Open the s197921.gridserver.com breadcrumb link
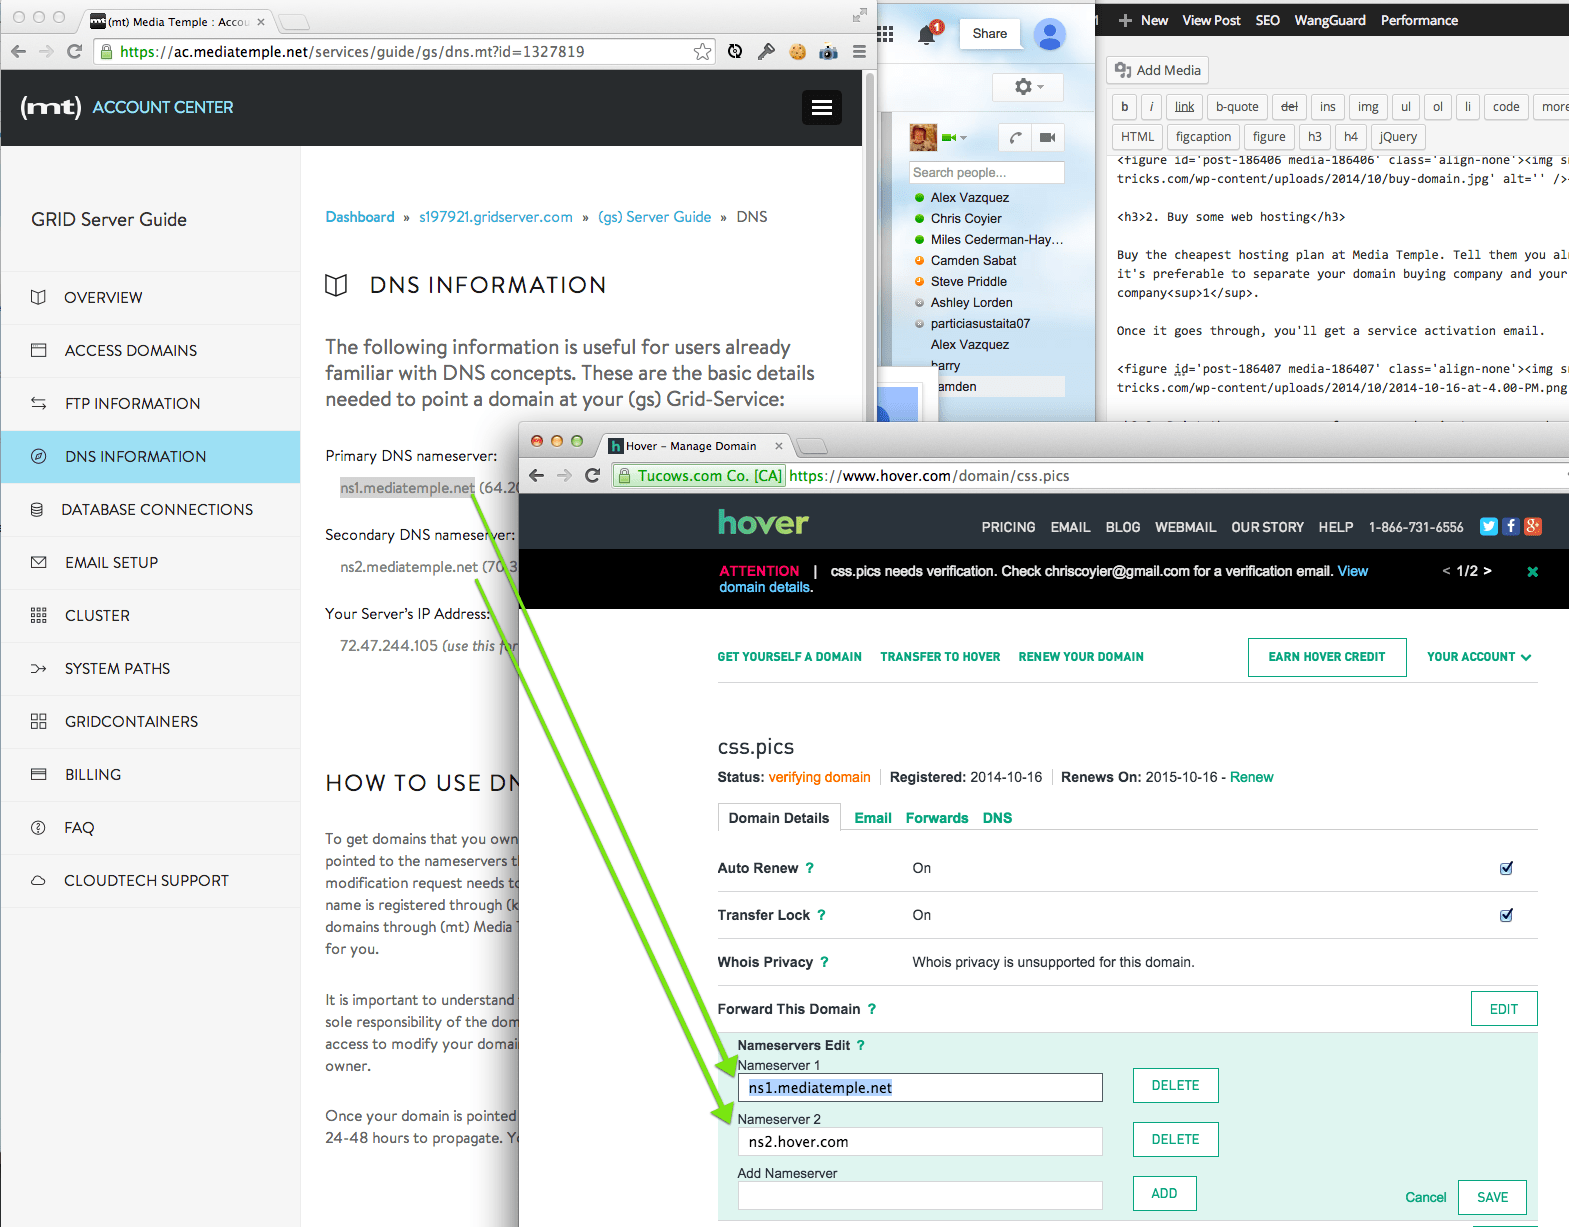Screen dimensions: 1569x1227 pyautogui.click(x=496, y=217)
